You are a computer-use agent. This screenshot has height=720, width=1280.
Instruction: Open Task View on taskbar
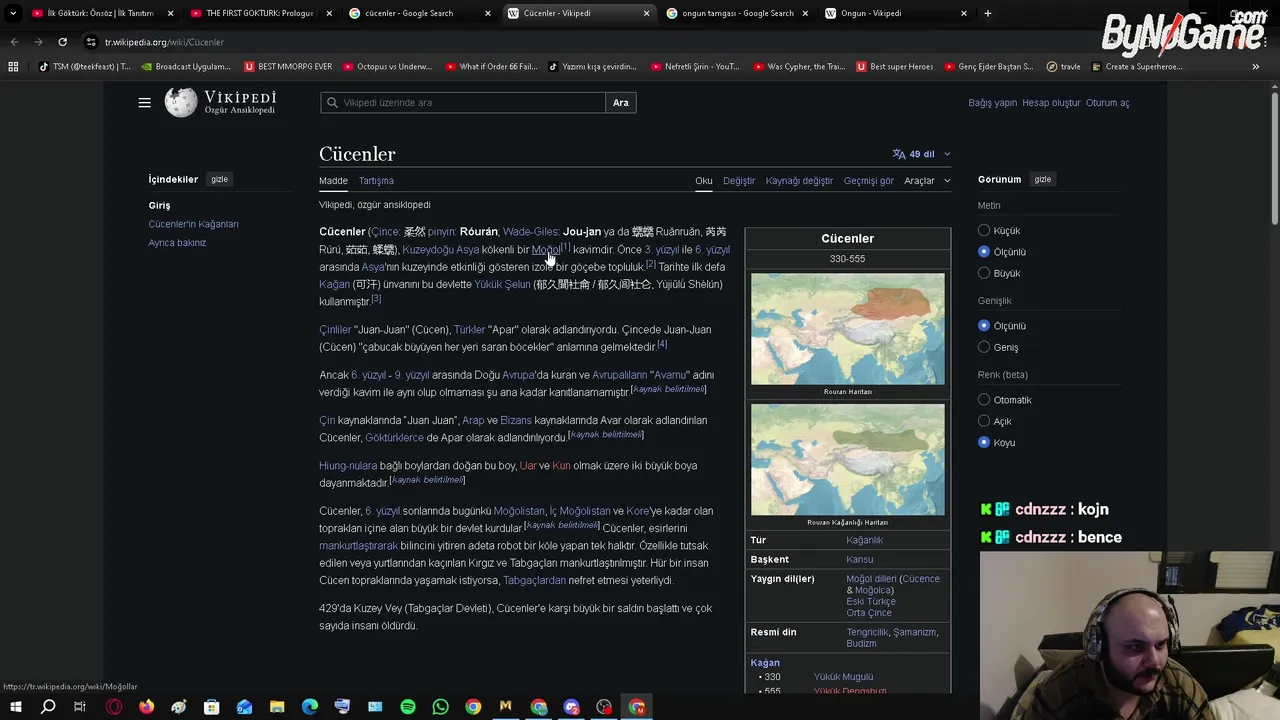coord(80,707)
